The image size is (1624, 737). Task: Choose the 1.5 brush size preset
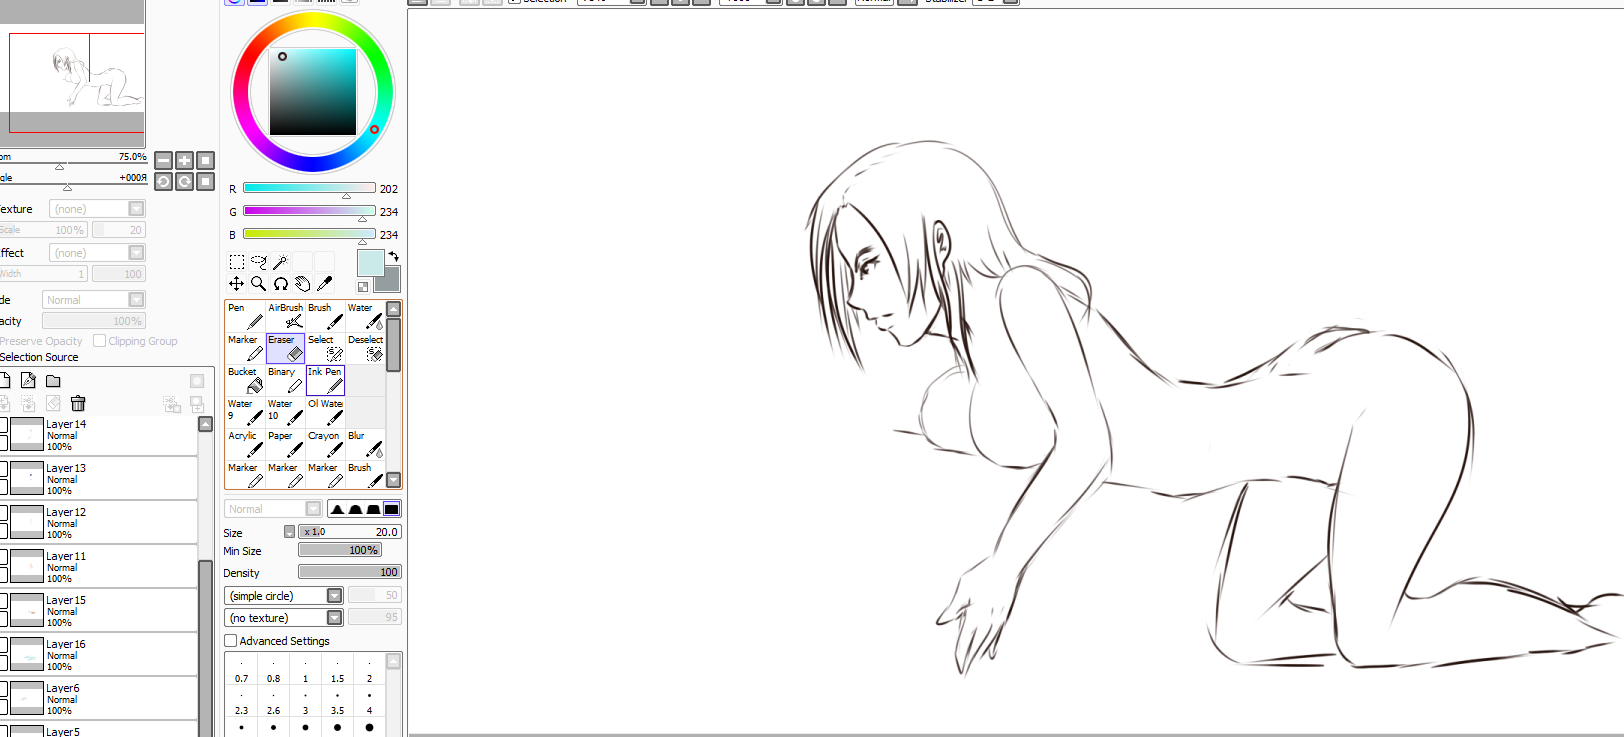pyautogui.click(x=338, y=671)
